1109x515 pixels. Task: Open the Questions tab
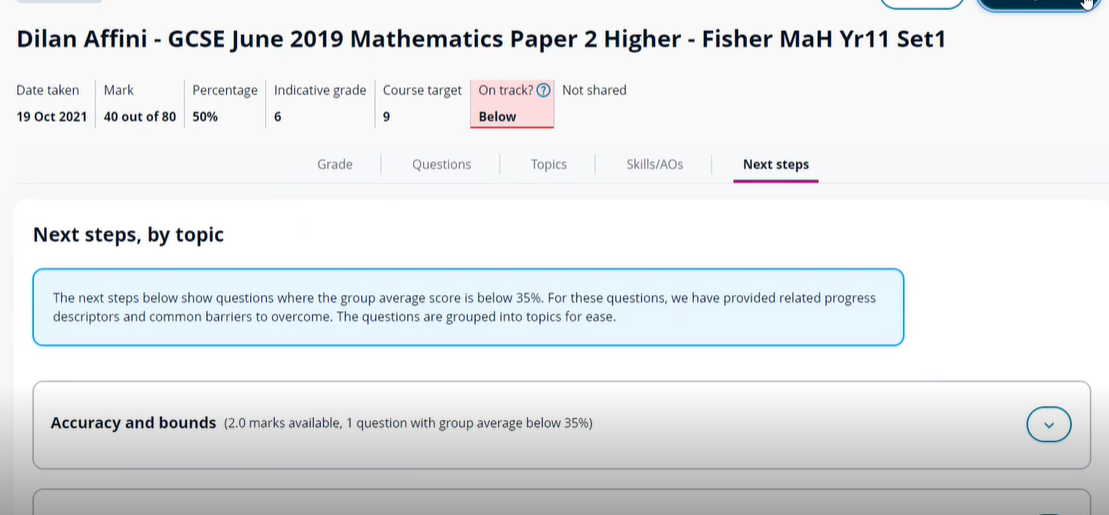point(441,164)
